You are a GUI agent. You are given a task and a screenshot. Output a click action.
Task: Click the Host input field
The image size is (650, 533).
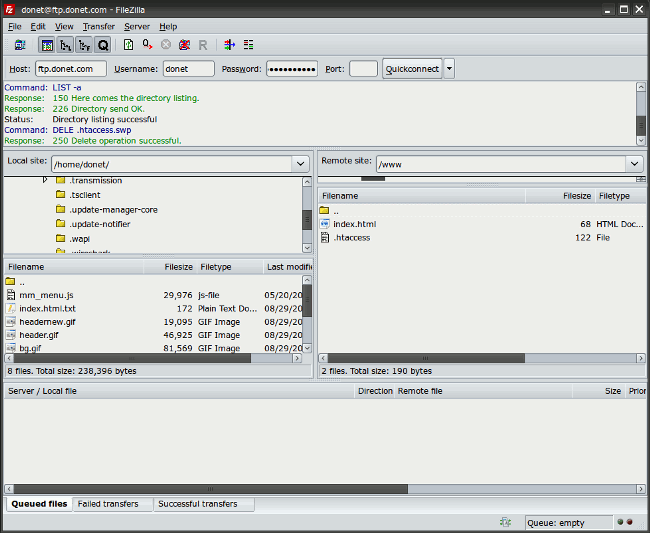pos(71,69)
